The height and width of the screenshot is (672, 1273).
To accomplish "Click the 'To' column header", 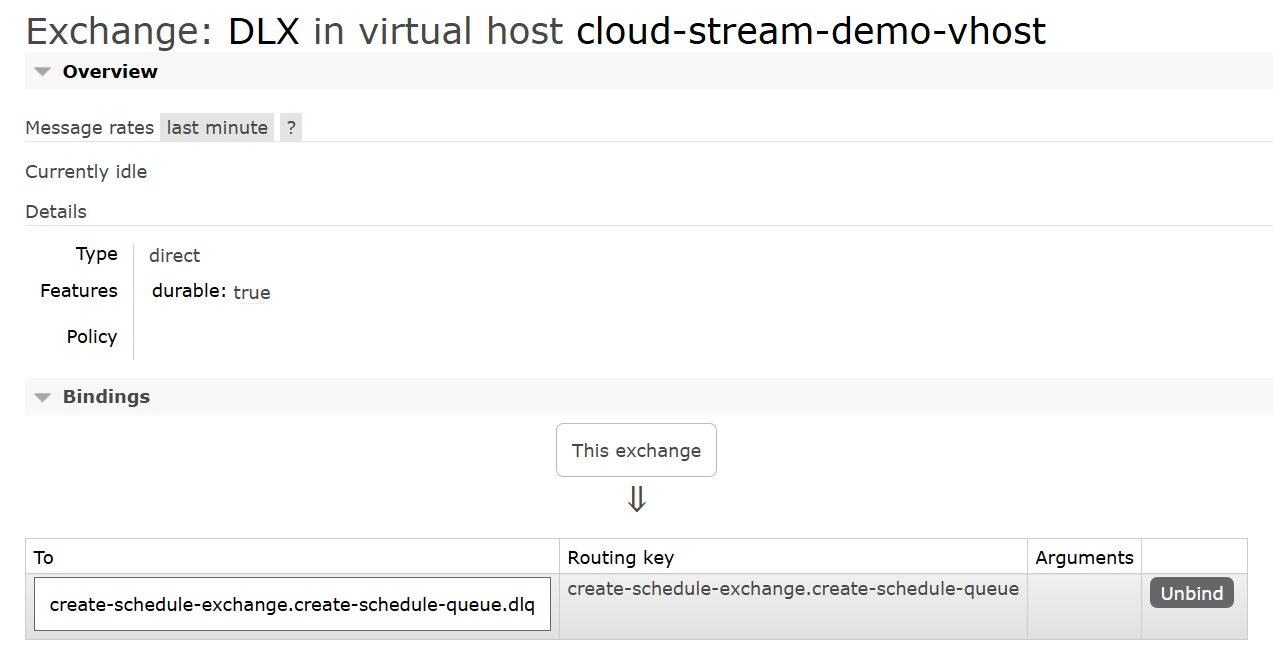I will (x=44, y=557).
